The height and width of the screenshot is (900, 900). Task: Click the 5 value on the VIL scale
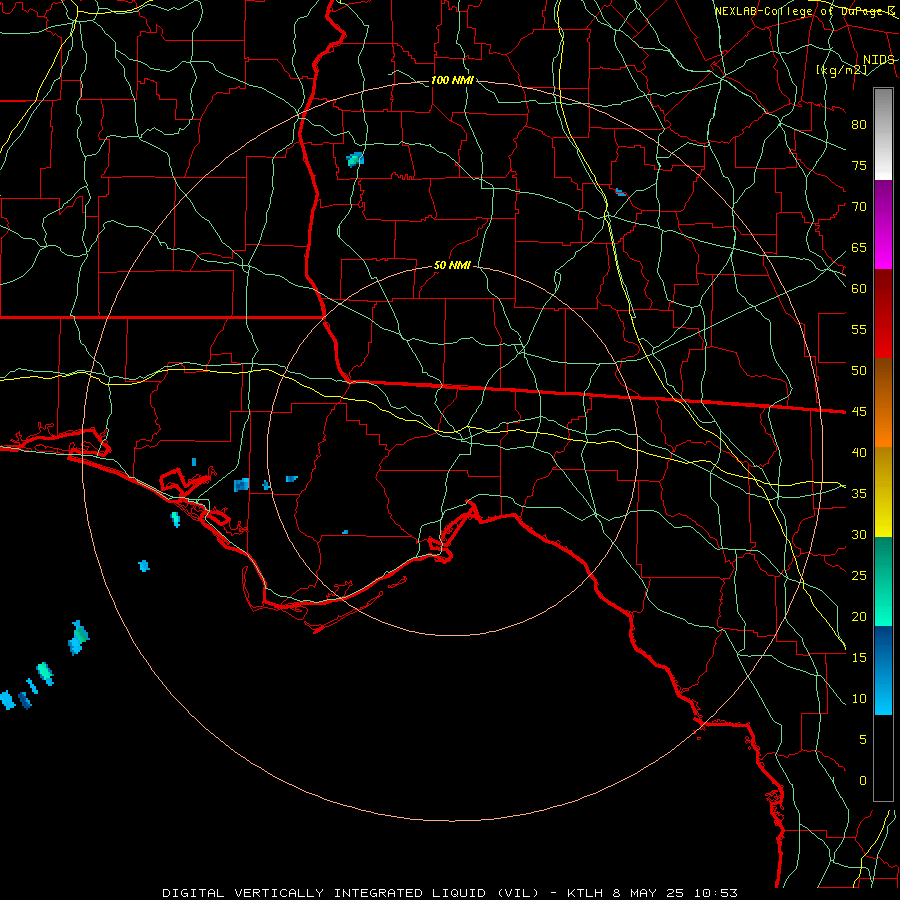click(863, 740)
